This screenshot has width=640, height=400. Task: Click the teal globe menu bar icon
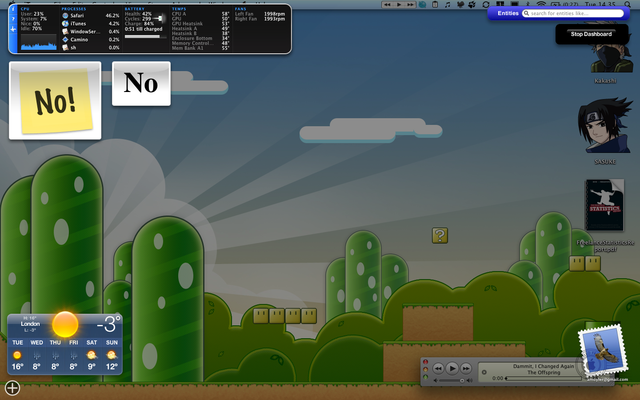coord(422,4)
